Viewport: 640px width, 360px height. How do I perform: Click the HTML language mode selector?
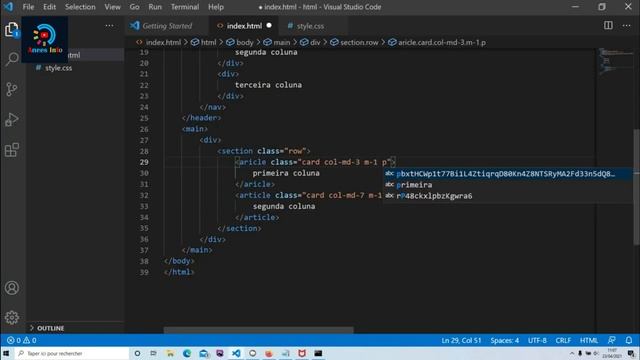(x=589, y=340)
